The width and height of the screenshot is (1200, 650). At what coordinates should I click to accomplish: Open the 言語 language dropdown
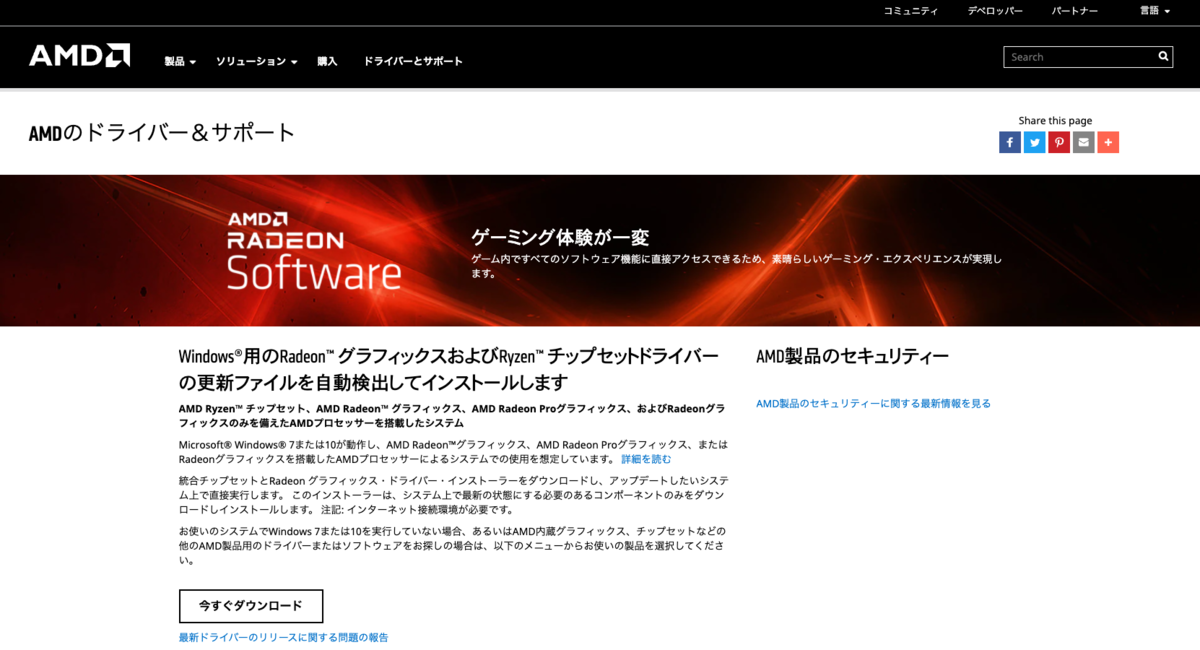tap(1155, 11)
